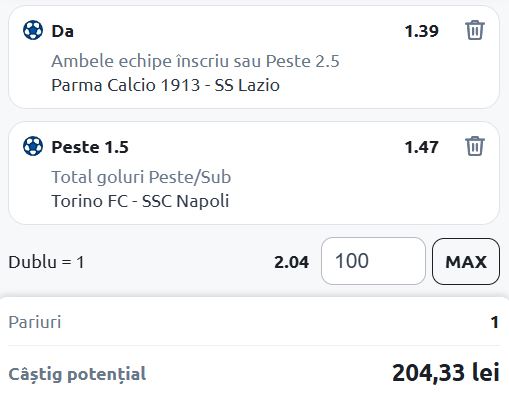Click the combined odds 2.04
509x398 pixels.
pos(291,262)
